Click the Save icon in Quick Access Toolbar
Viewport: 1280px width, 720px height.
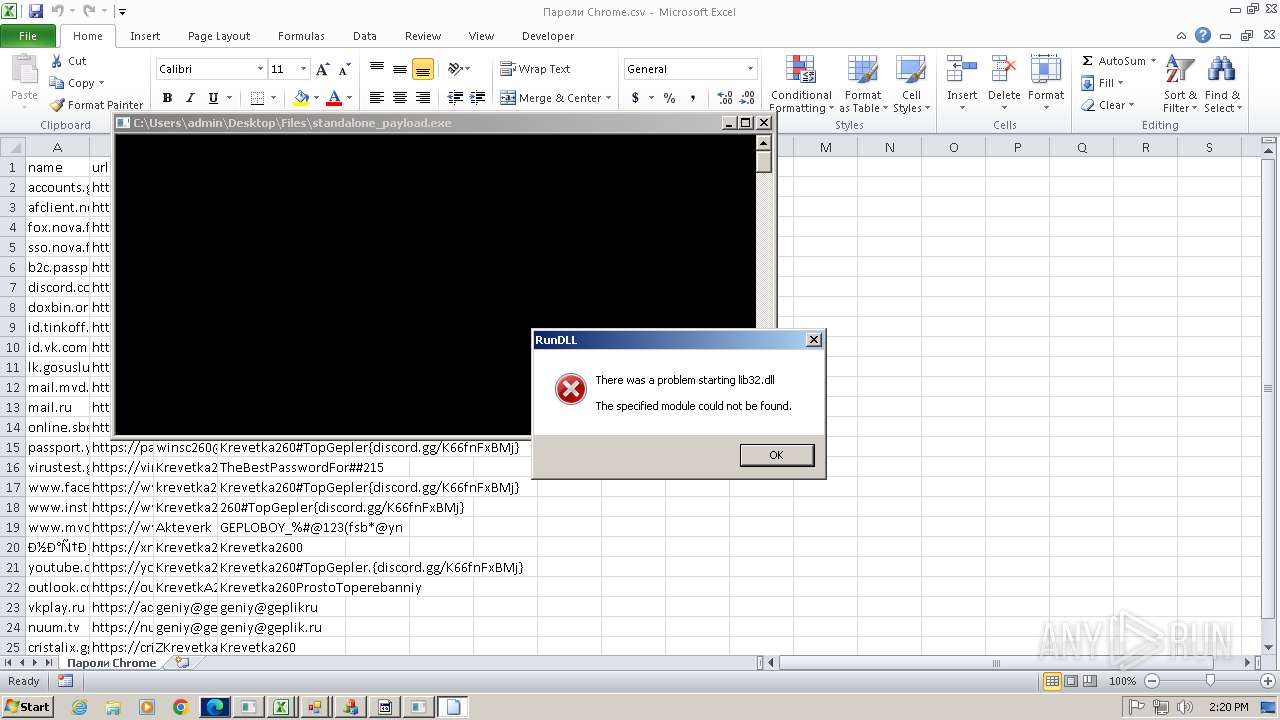(36, 12)
